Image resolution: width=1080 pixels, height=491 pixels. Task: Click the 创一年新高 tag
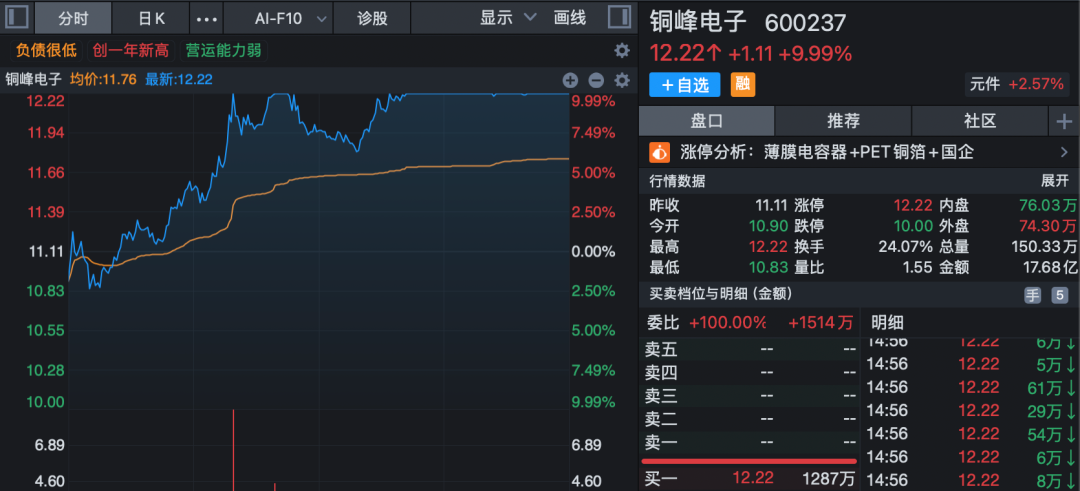(131, 50)
